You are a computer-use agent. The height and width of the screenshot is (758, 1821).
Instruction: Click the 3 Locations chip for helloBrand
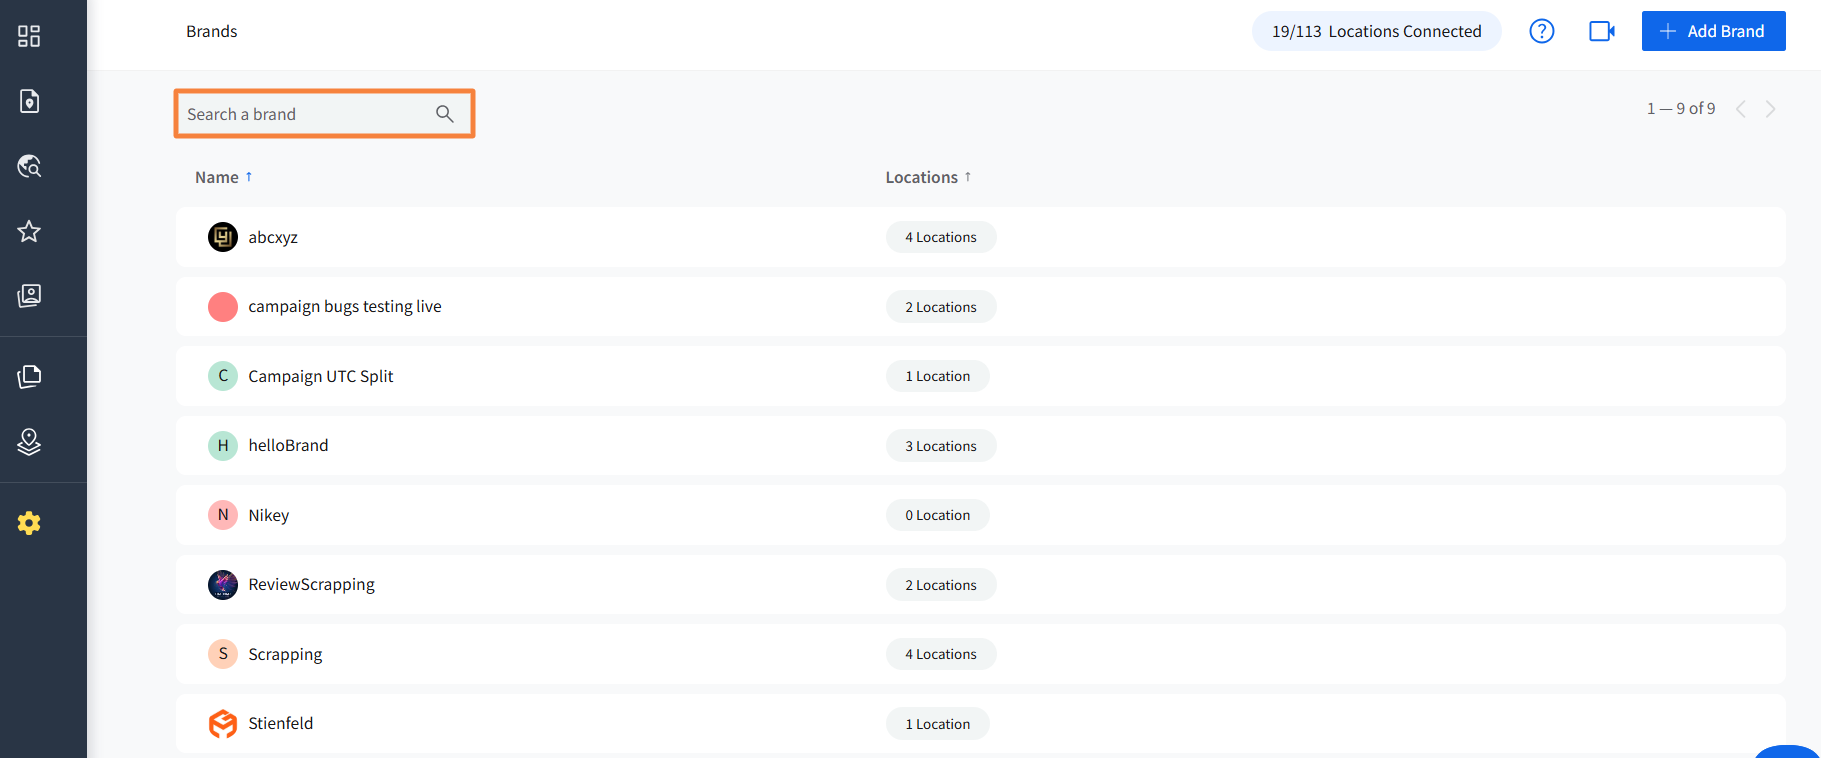click(x=941, y=446)
